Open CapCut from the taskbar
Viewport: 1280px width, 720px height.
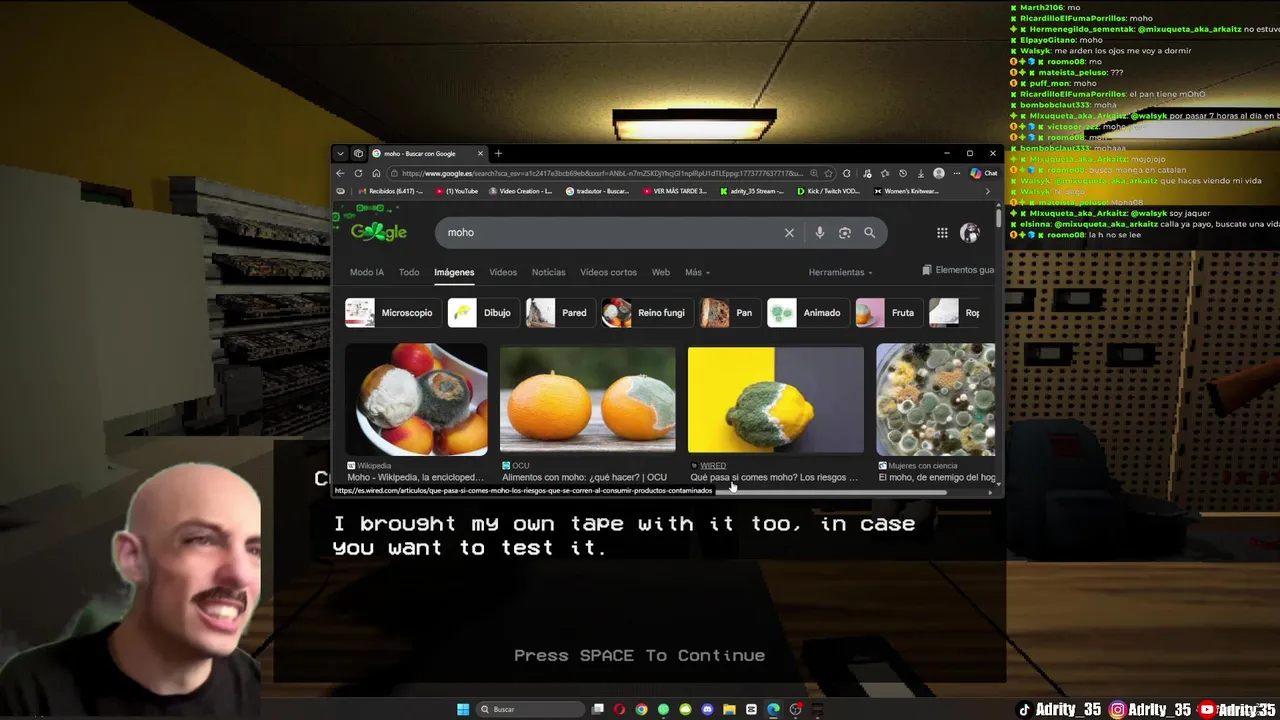[751, 709]
